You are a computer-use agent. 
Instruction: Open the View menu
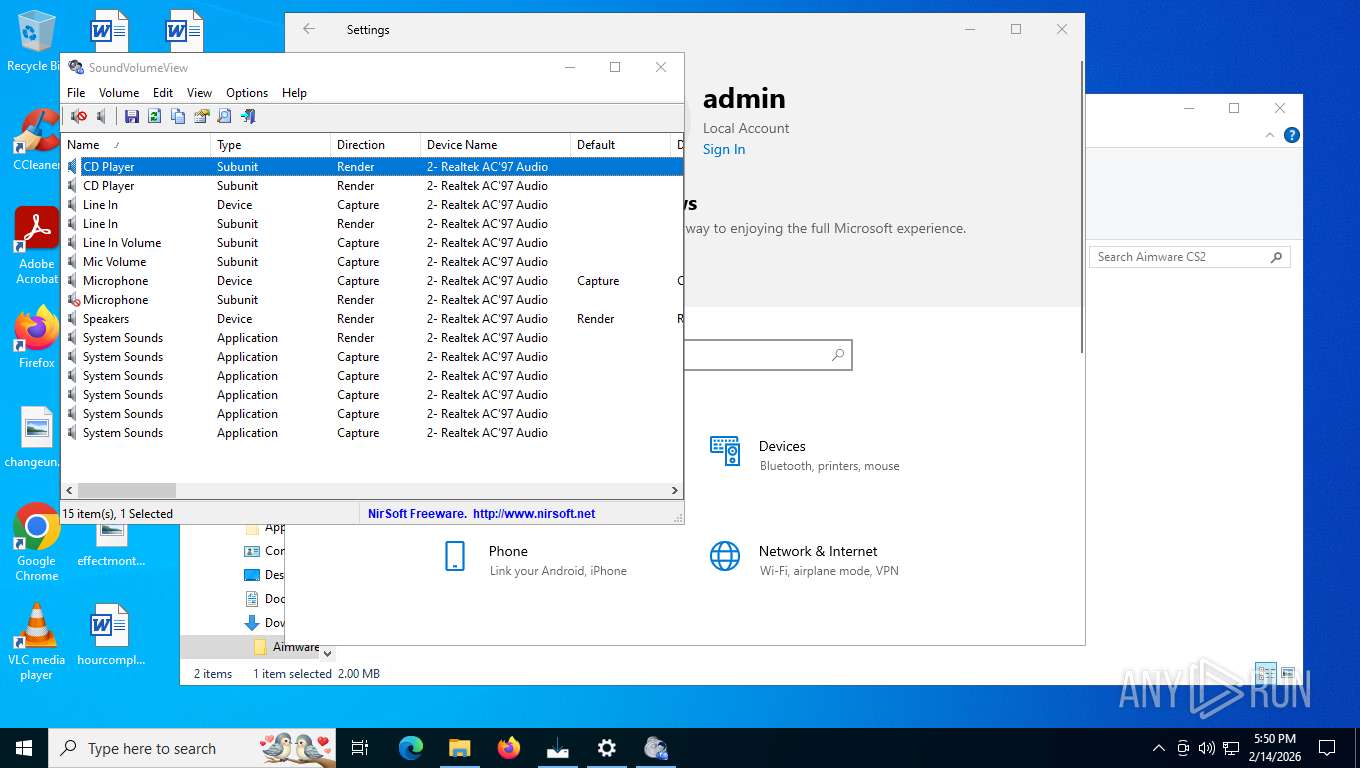[200, 93]
